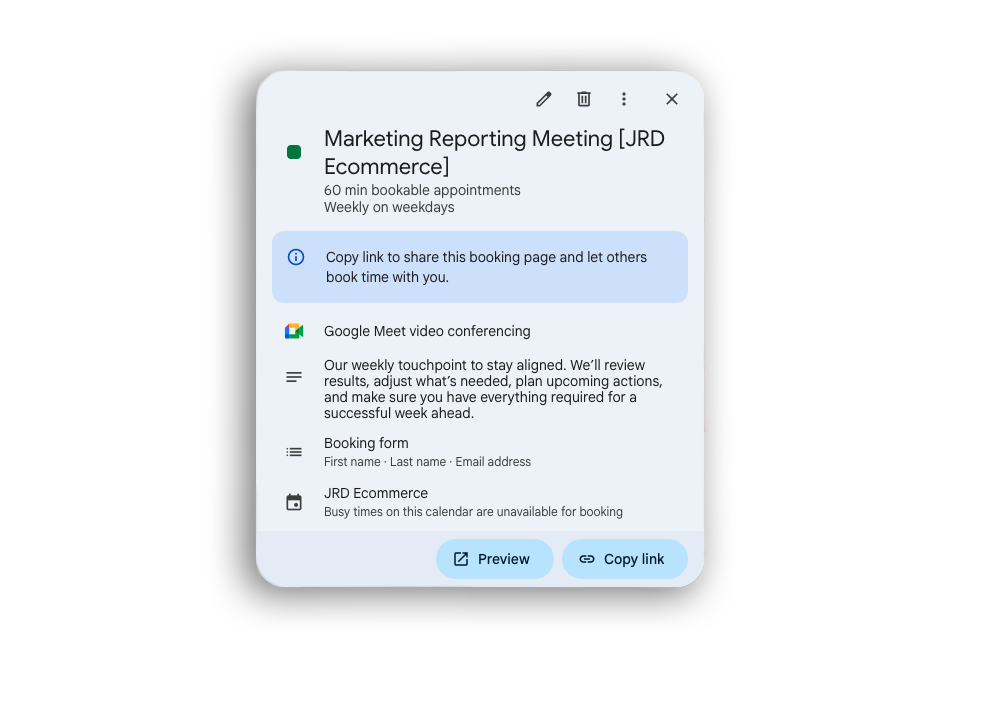The image size is (1001, 702).
Task: Click the description lines icon
Action: click(294, 377)
